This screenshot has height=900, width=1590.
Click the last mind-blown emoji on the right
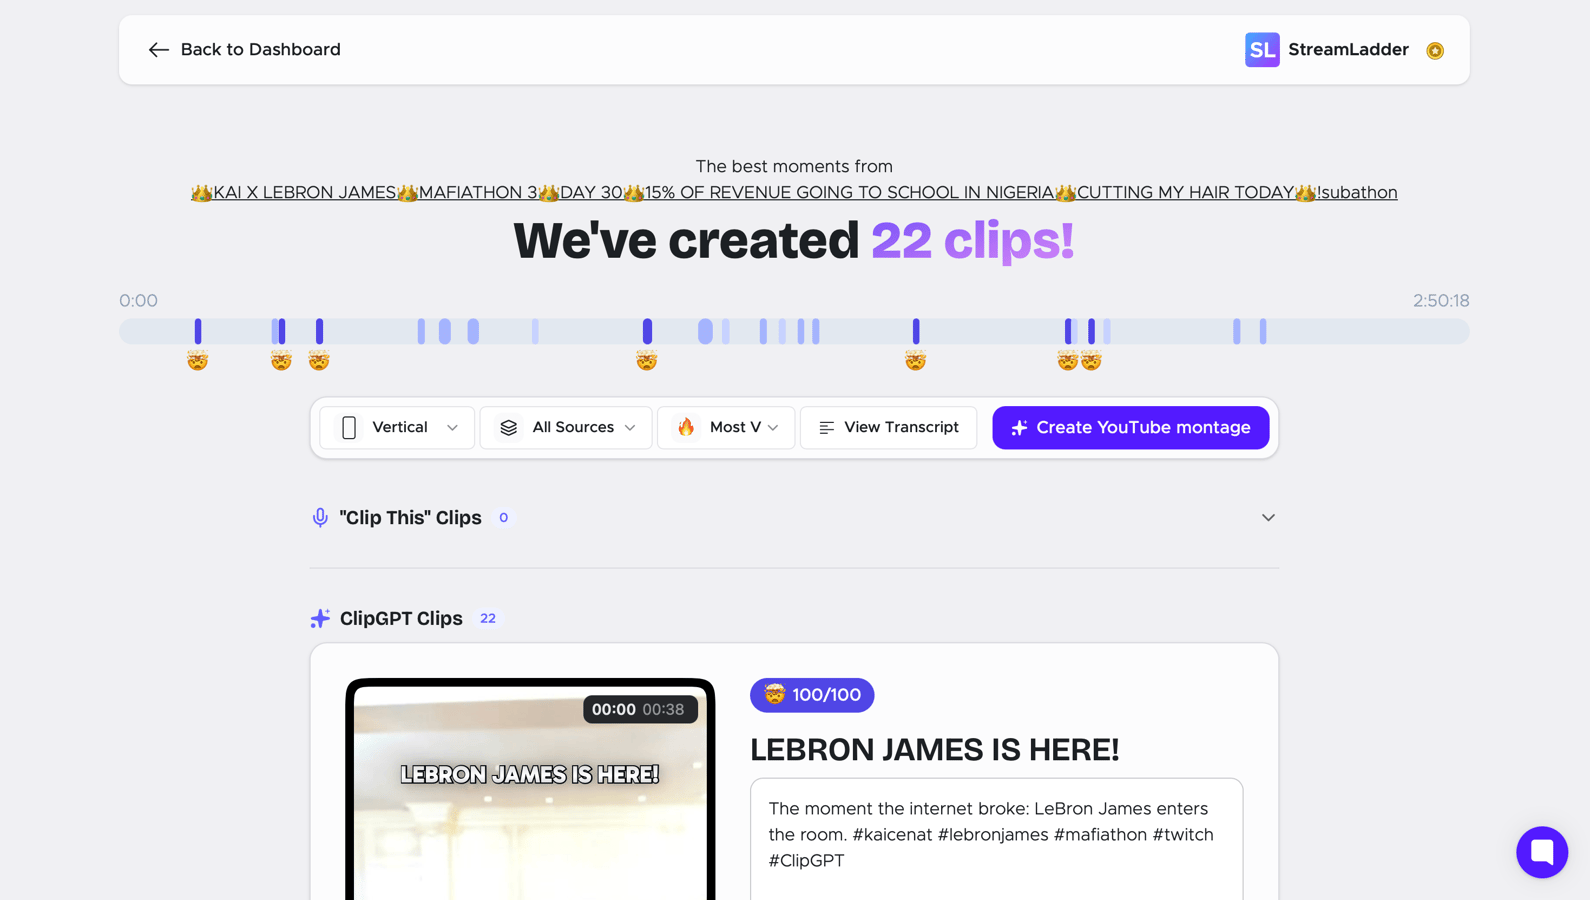[x=1091, y=361]
